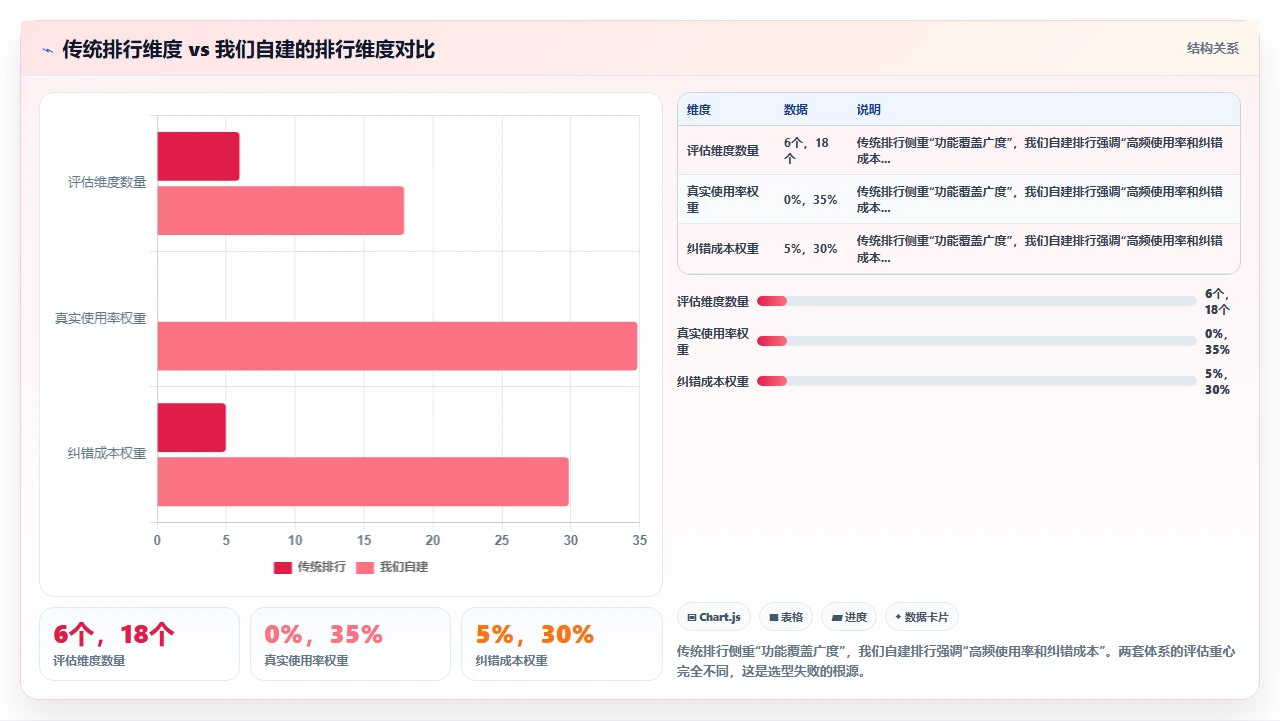The height and width of the screenshot is (721, 1280).
Task: Click the 真实使用率权重 chart axis label
Action: pyautogui.click(x=100, y=319)
